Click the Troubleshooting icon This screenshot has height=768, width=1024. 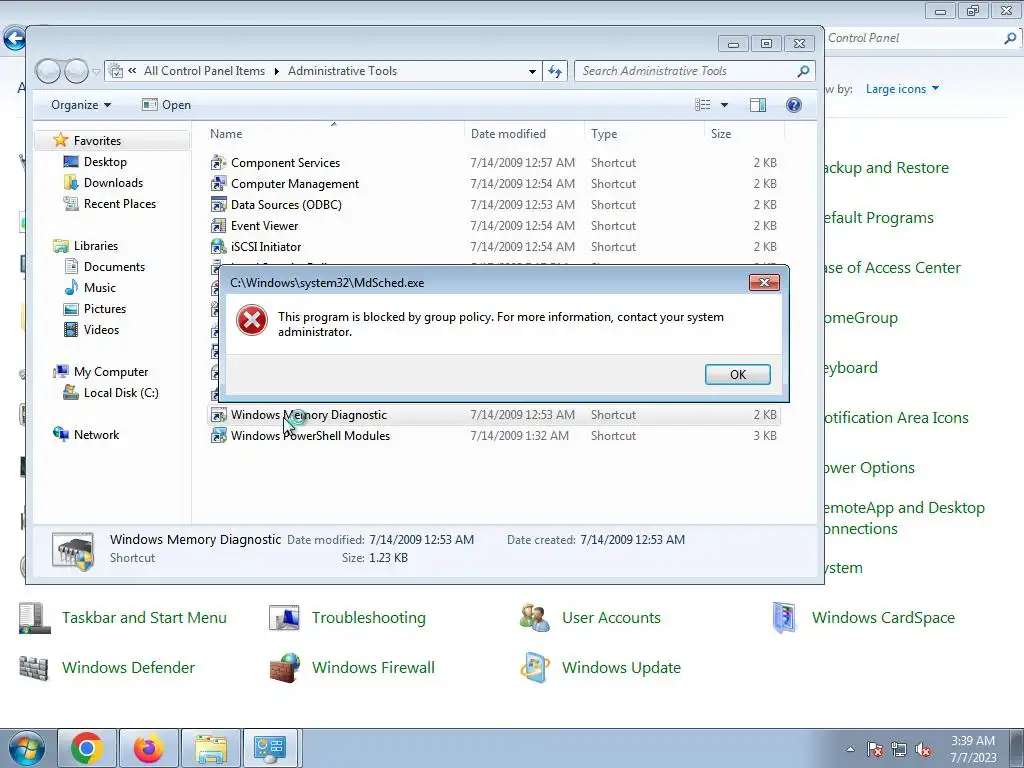(285, 618)
